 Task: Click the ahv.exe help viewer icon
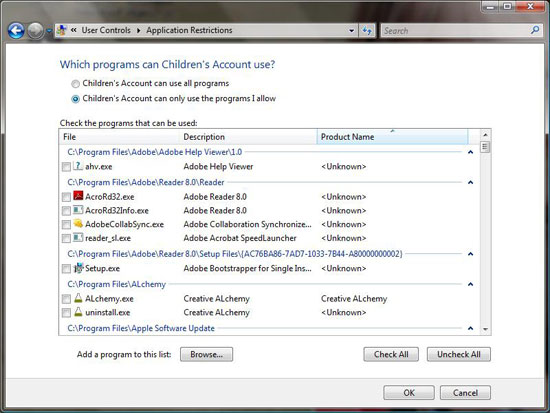78,166
